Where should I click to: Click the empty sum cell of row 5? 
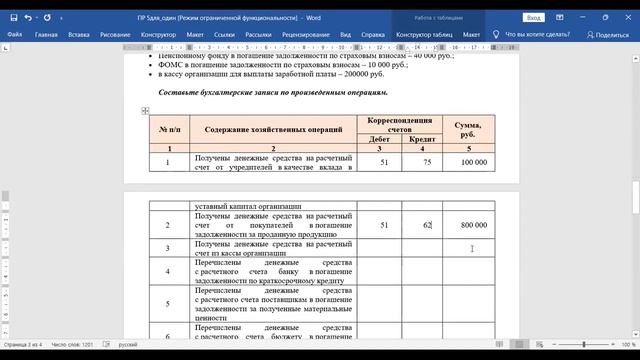click(469, 304)
